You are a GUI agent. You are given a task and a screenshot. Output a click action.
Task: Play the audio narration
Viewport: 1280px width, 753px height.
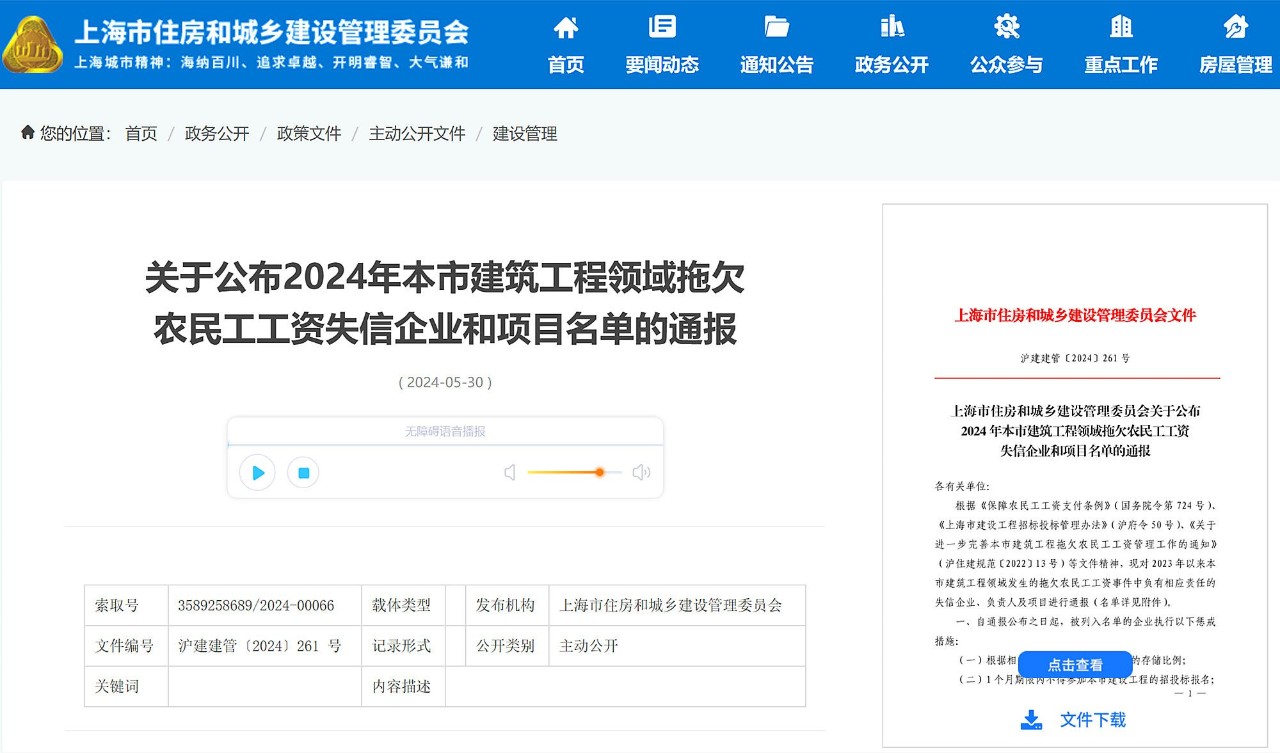(257, 473)
